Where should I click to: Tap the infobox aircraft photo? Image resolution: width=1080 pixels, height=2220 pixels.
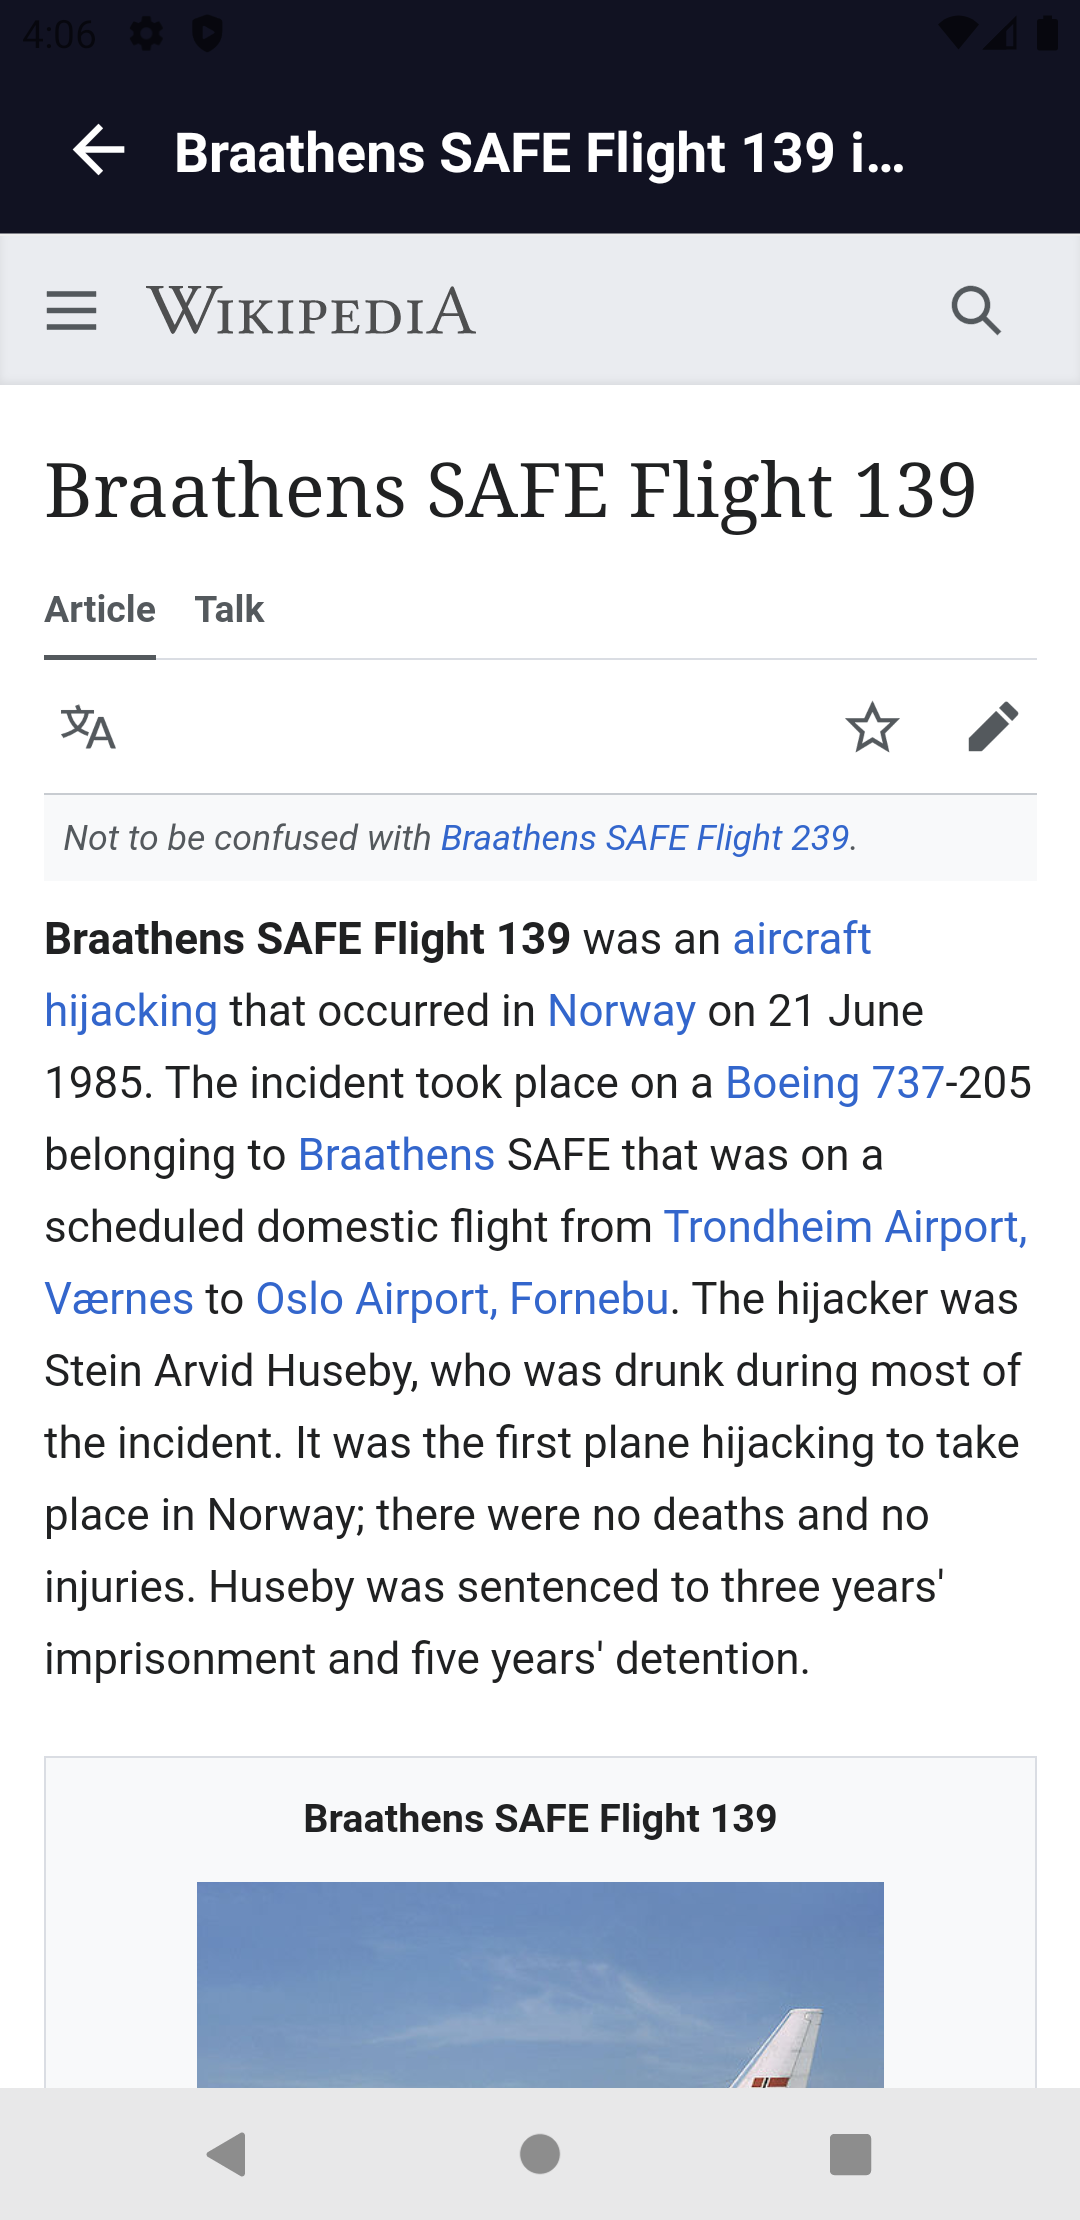click(x=540, y=1984)
